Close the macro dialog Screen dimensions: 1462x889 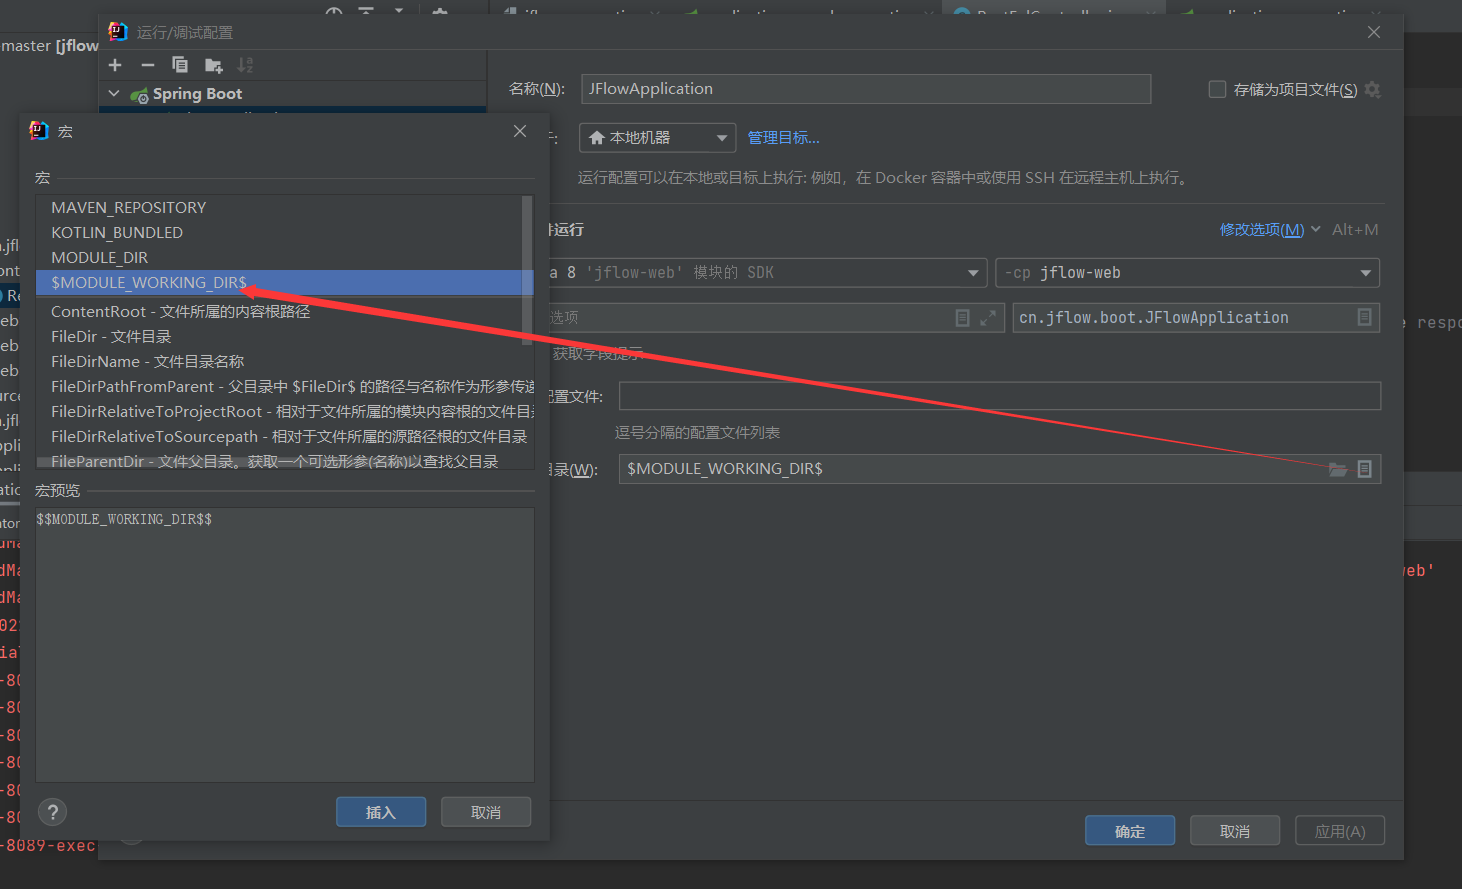pos(520,131)
